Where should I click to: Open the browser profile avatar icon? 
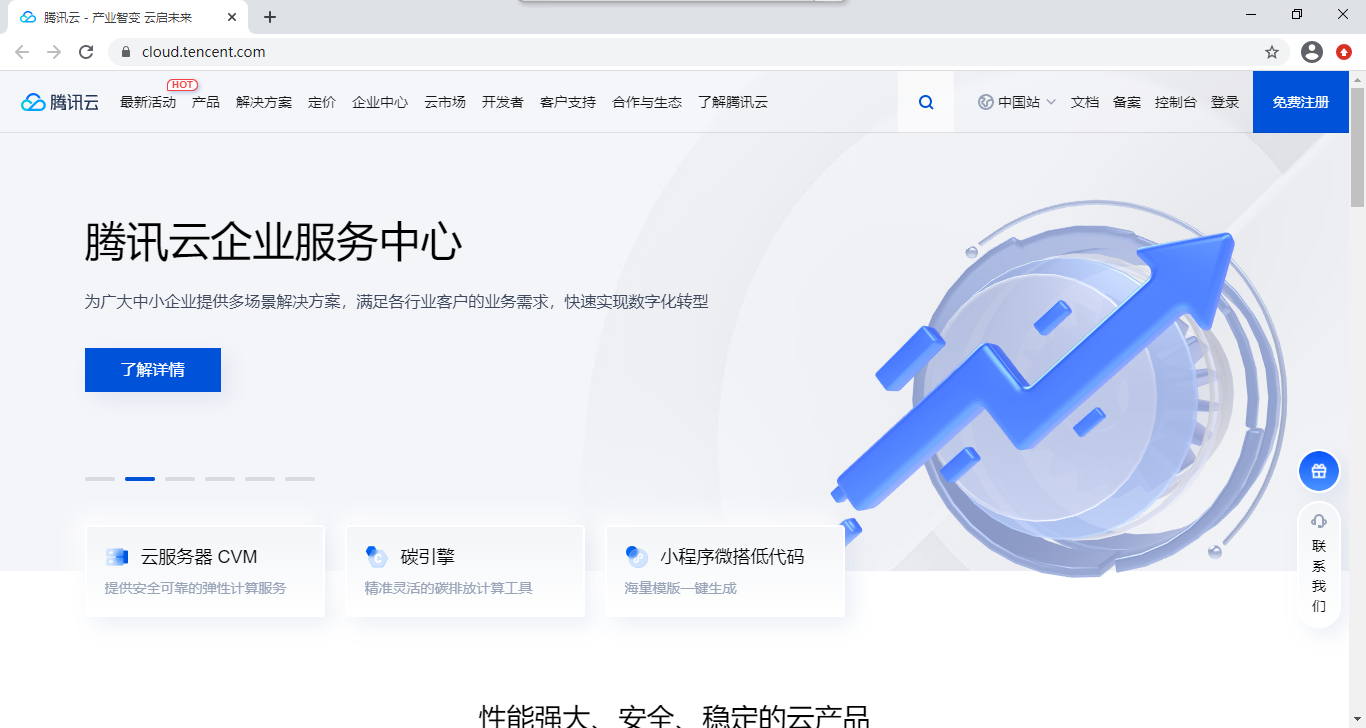pos(1311,51)
